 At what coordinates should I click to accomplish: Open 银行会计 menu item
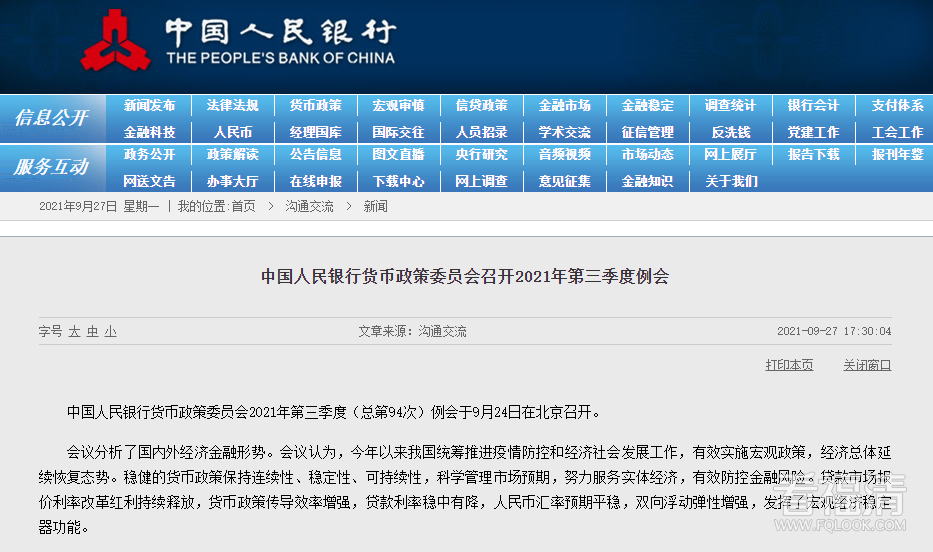click(x=813, y=106)
